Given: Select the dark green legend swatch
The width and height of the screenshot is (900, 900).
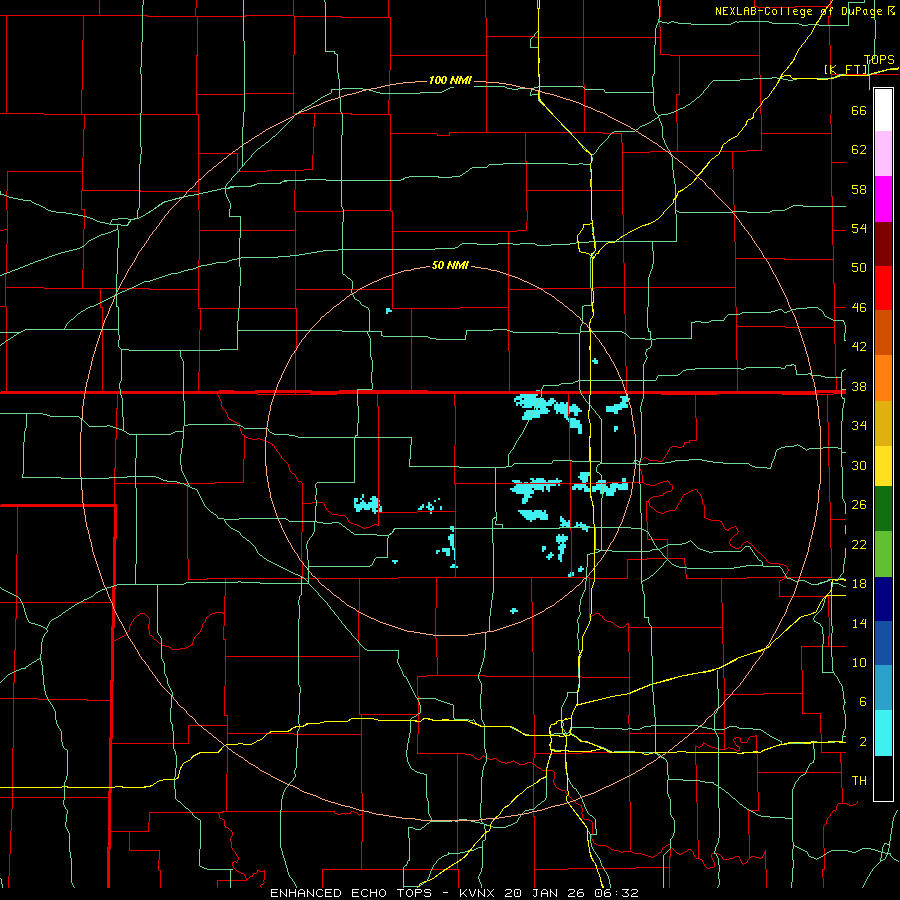Looking at the screenshot, I should click(x=883, y=509).
